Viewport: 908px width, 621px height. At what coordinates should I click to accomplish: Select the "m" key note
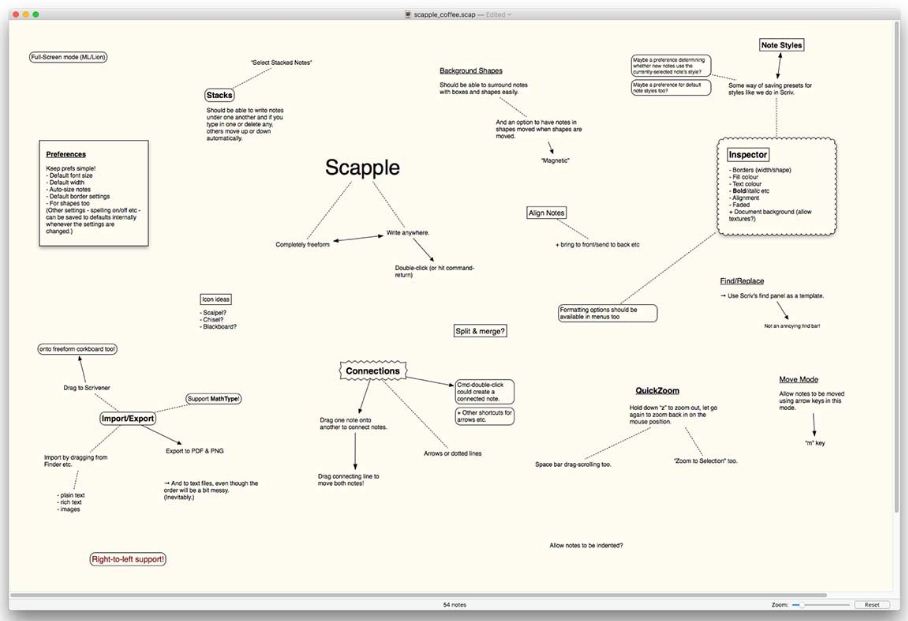815,443
